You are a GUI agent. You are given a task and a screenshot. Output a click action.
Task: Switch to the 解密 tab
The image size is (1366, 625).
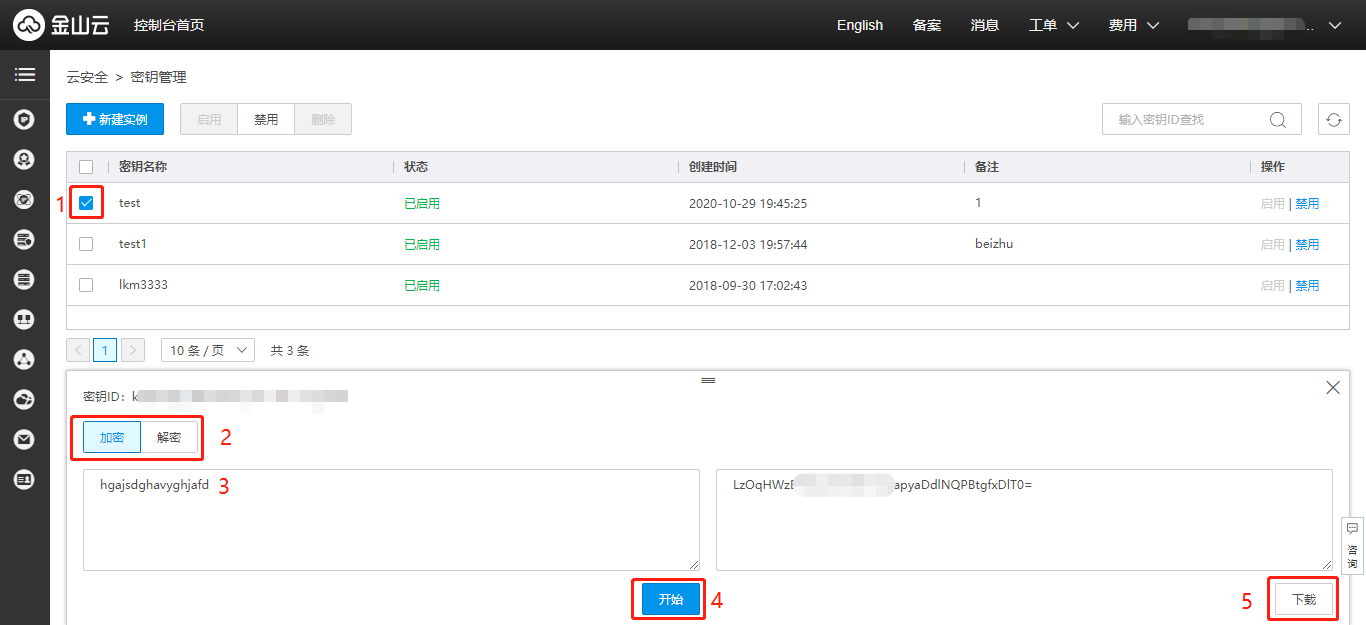(x=169, y=438)
